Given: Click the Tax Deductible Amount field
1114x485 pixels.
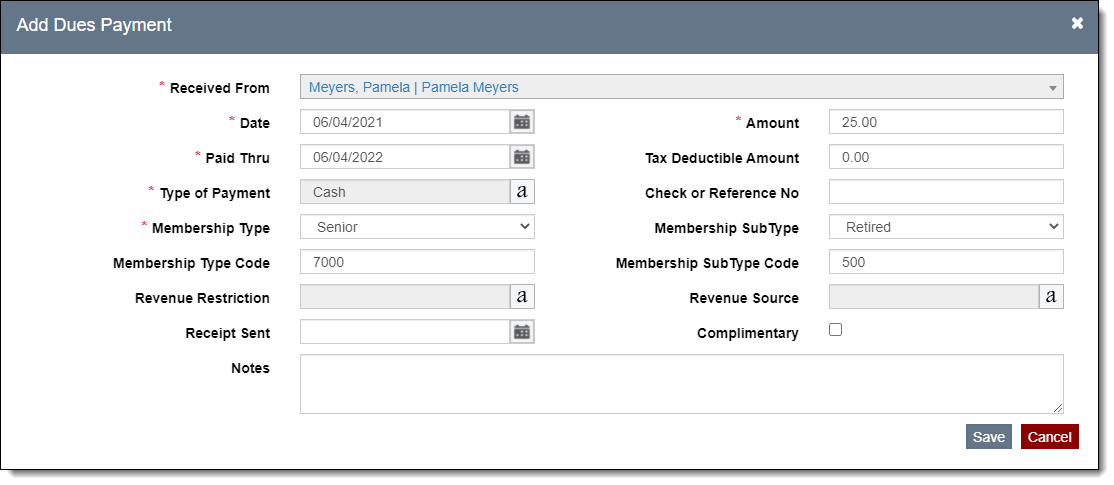Looking at the screenshot, I should pos(946,157).
